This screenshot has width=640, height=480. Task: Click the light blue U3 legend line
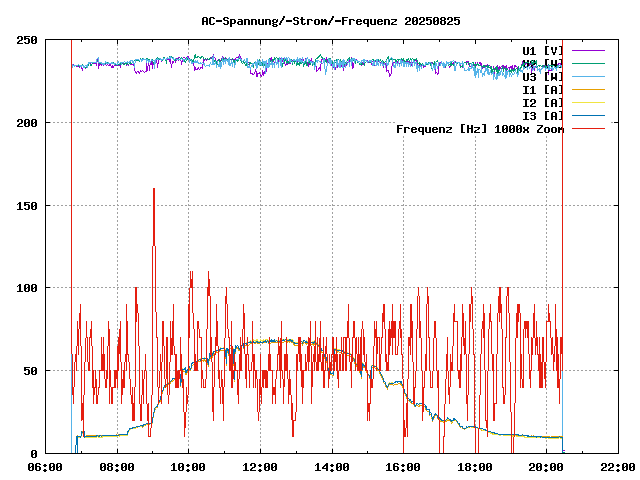coord(587,76)
